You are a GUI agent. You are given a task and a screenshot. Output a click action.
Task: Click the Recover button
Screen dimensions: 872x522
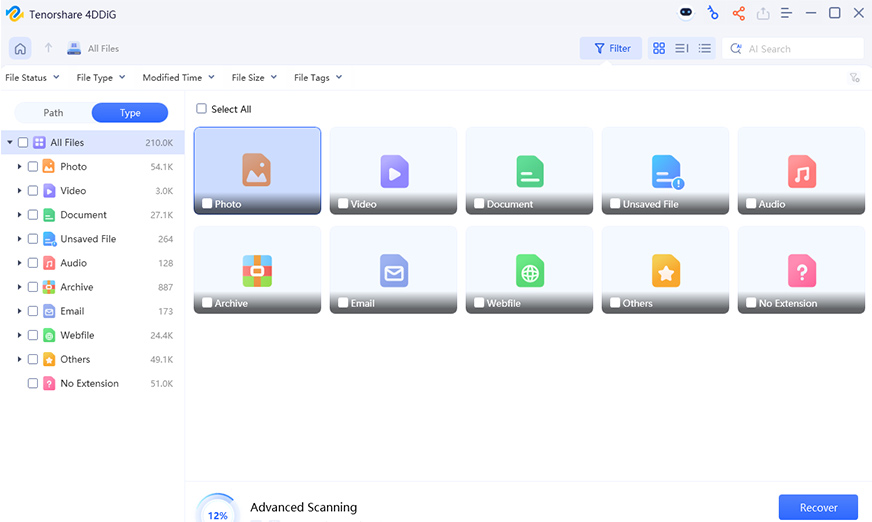pyautogui.click(x=818, y=507)
